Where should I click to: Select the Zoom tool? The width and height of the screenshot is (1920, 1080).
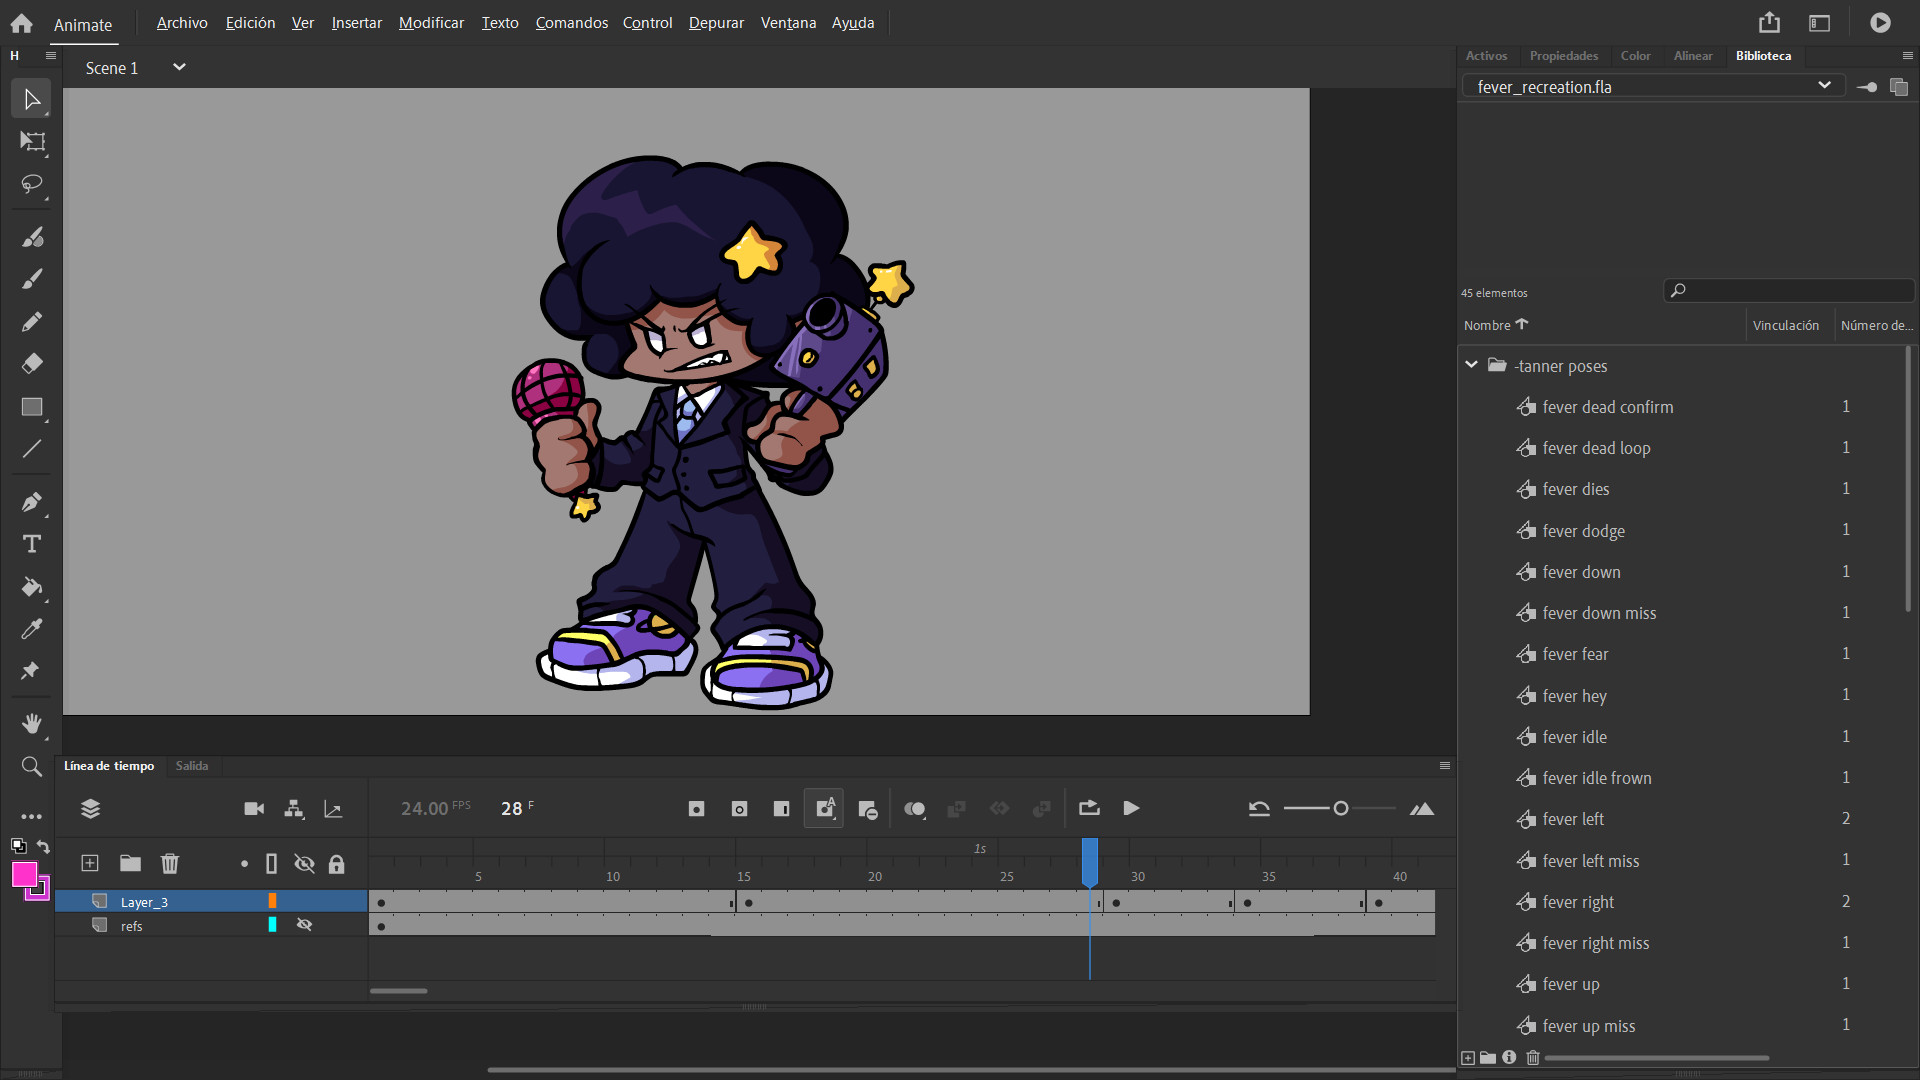pos(31,766)
